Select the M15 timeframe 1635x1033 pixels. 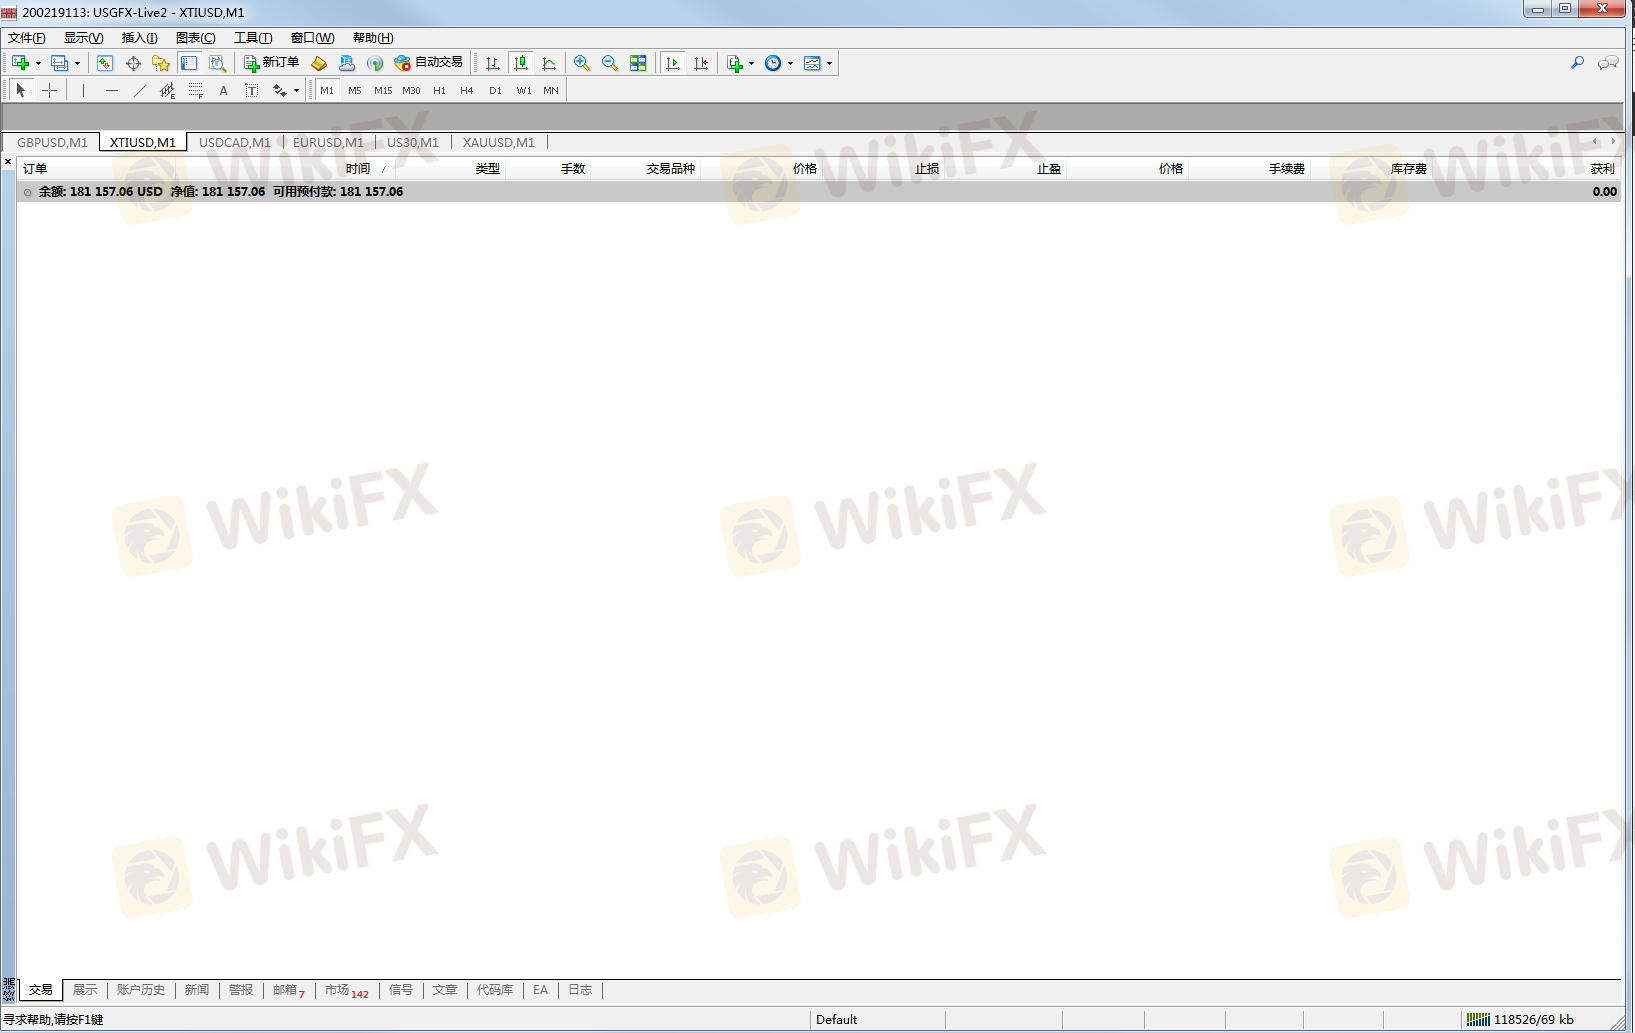(383, 90)
